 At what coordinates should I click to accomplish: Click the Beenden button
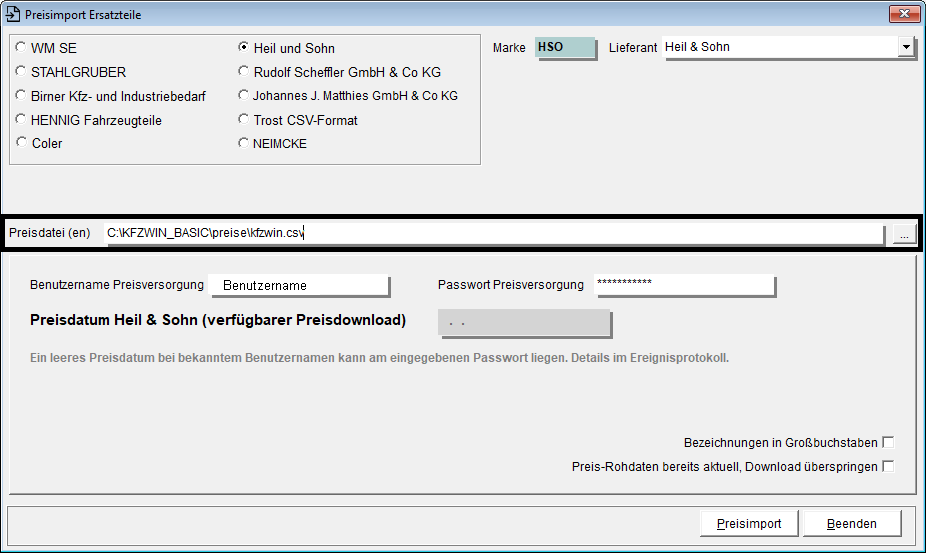(852, 523)
